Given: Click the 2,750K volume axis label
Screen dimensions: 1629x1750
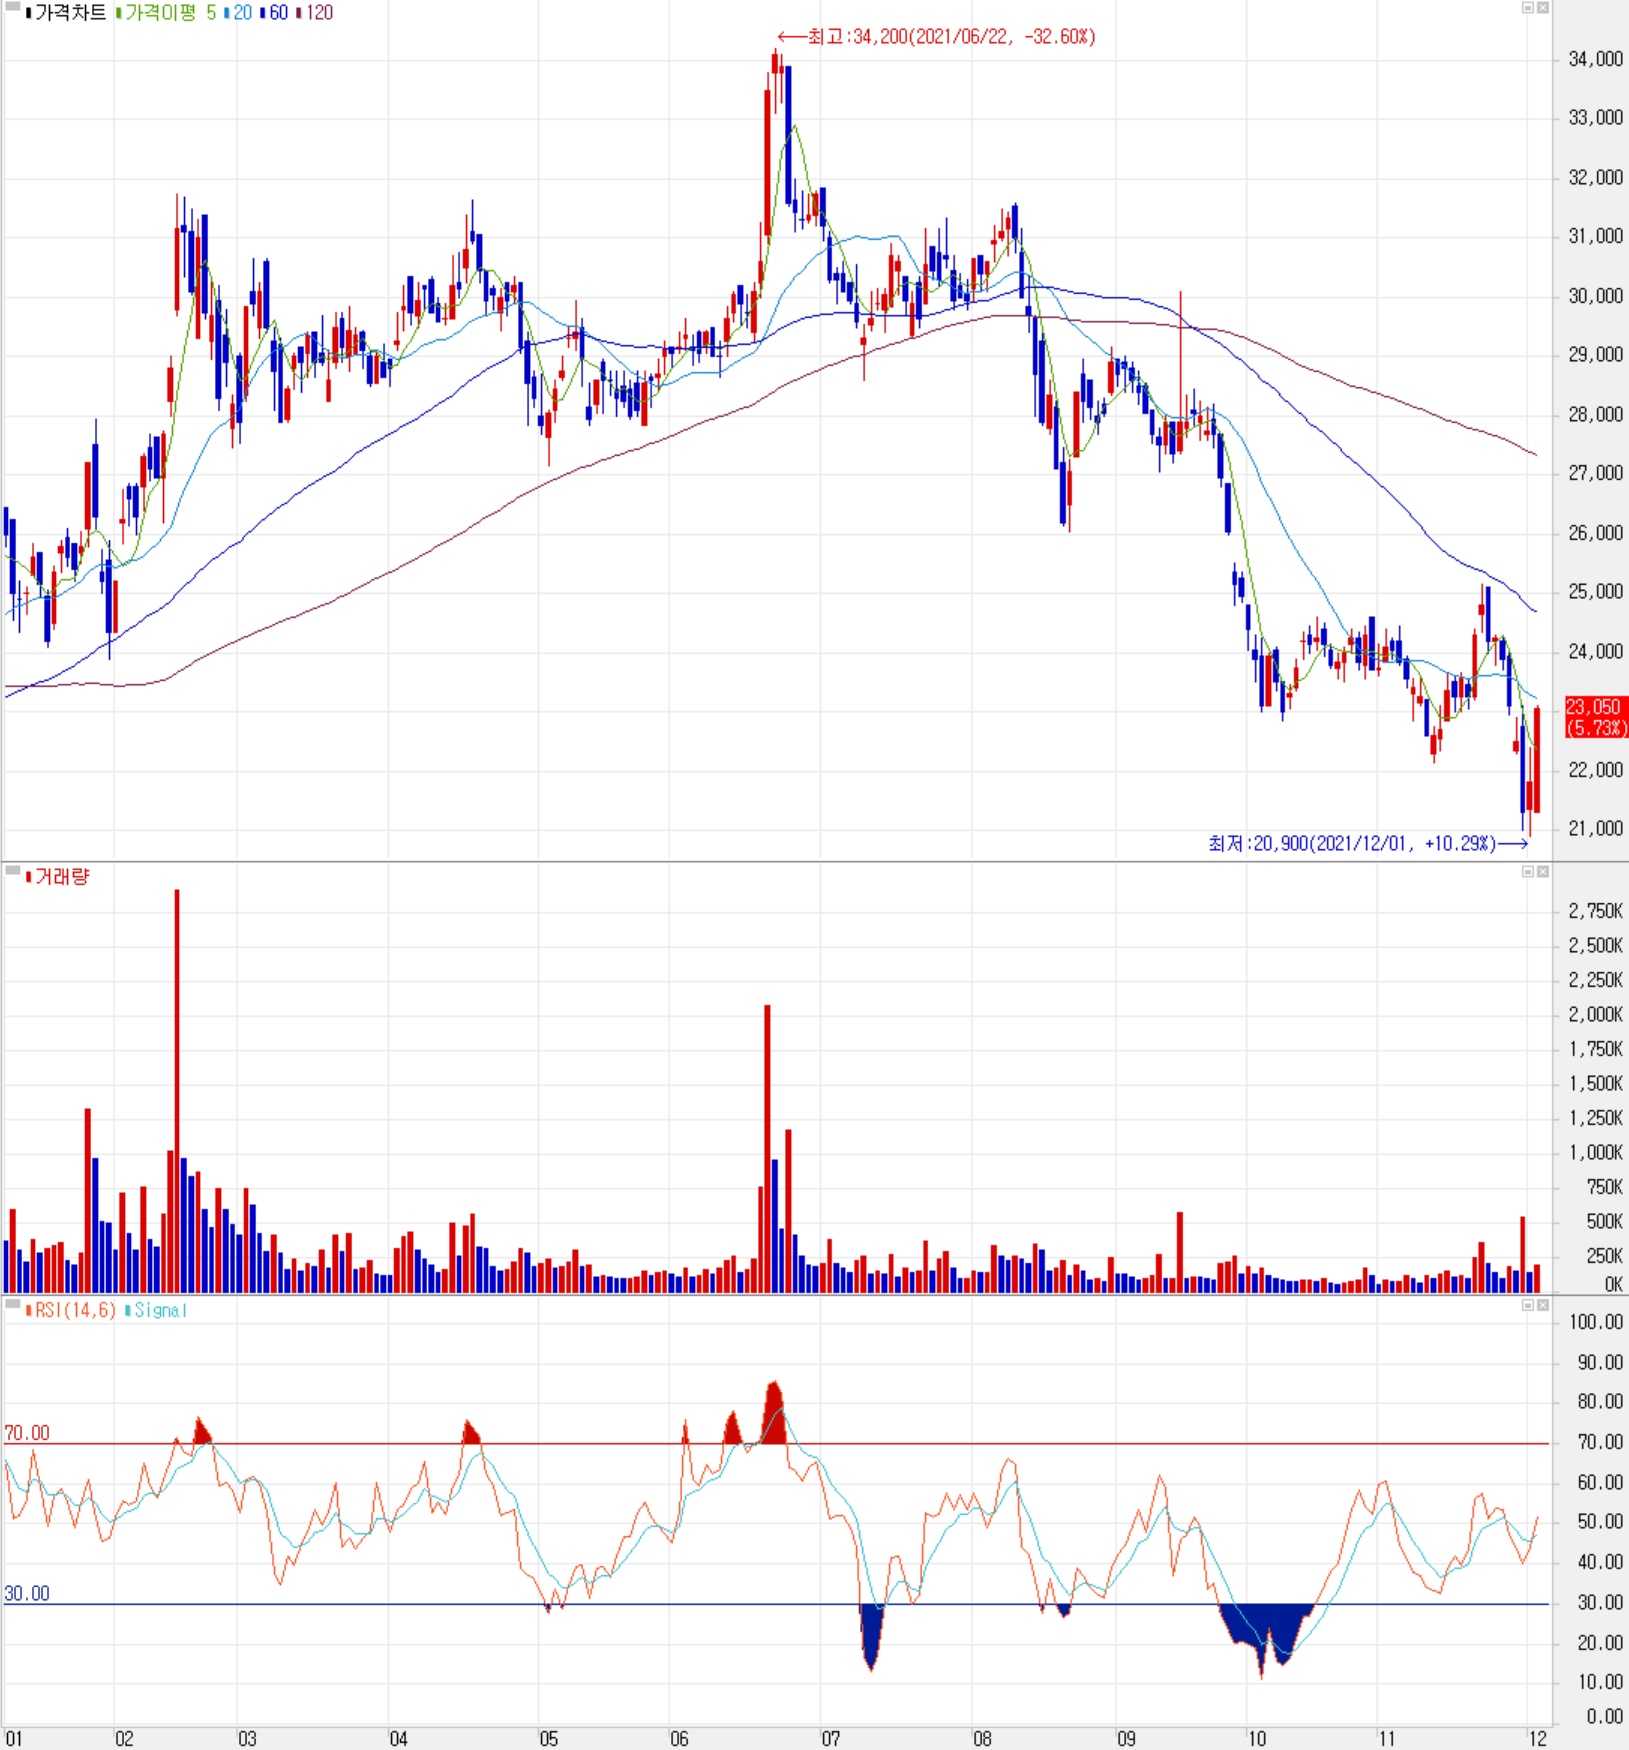Looking at the screenshot, I should pos(1595,911).
